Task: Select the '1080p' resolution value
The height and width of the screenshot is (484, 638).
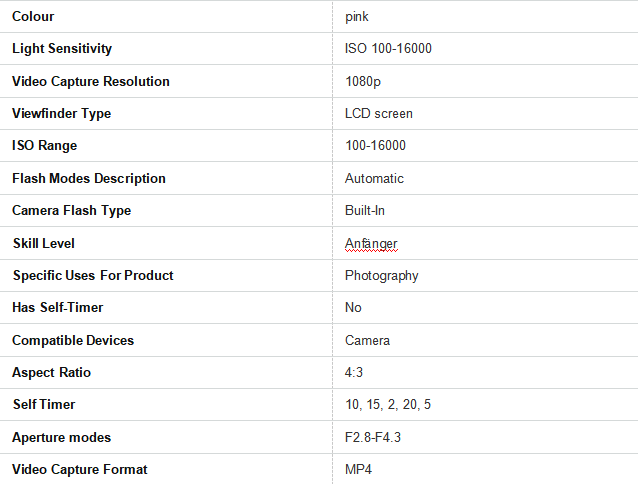Action: 363,81
